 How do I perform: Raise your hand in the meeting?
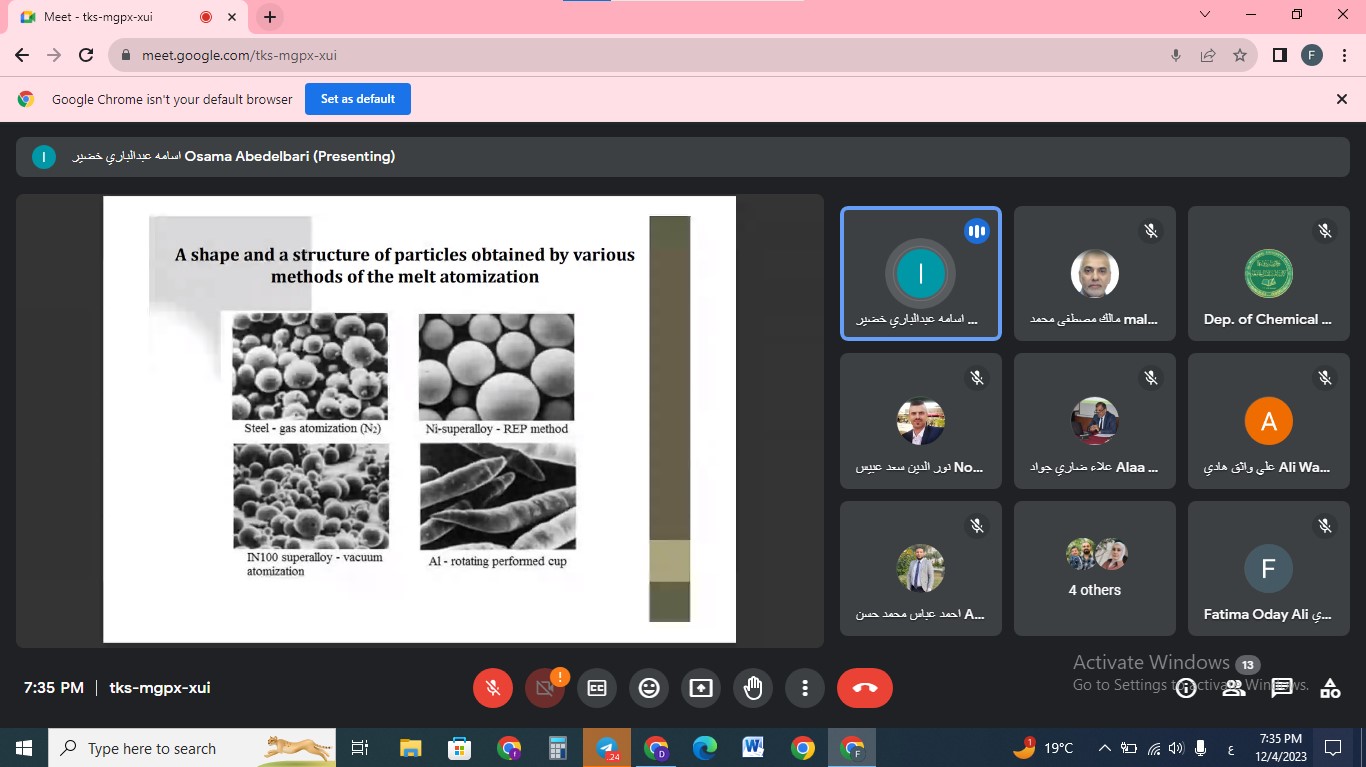point(753,688)
